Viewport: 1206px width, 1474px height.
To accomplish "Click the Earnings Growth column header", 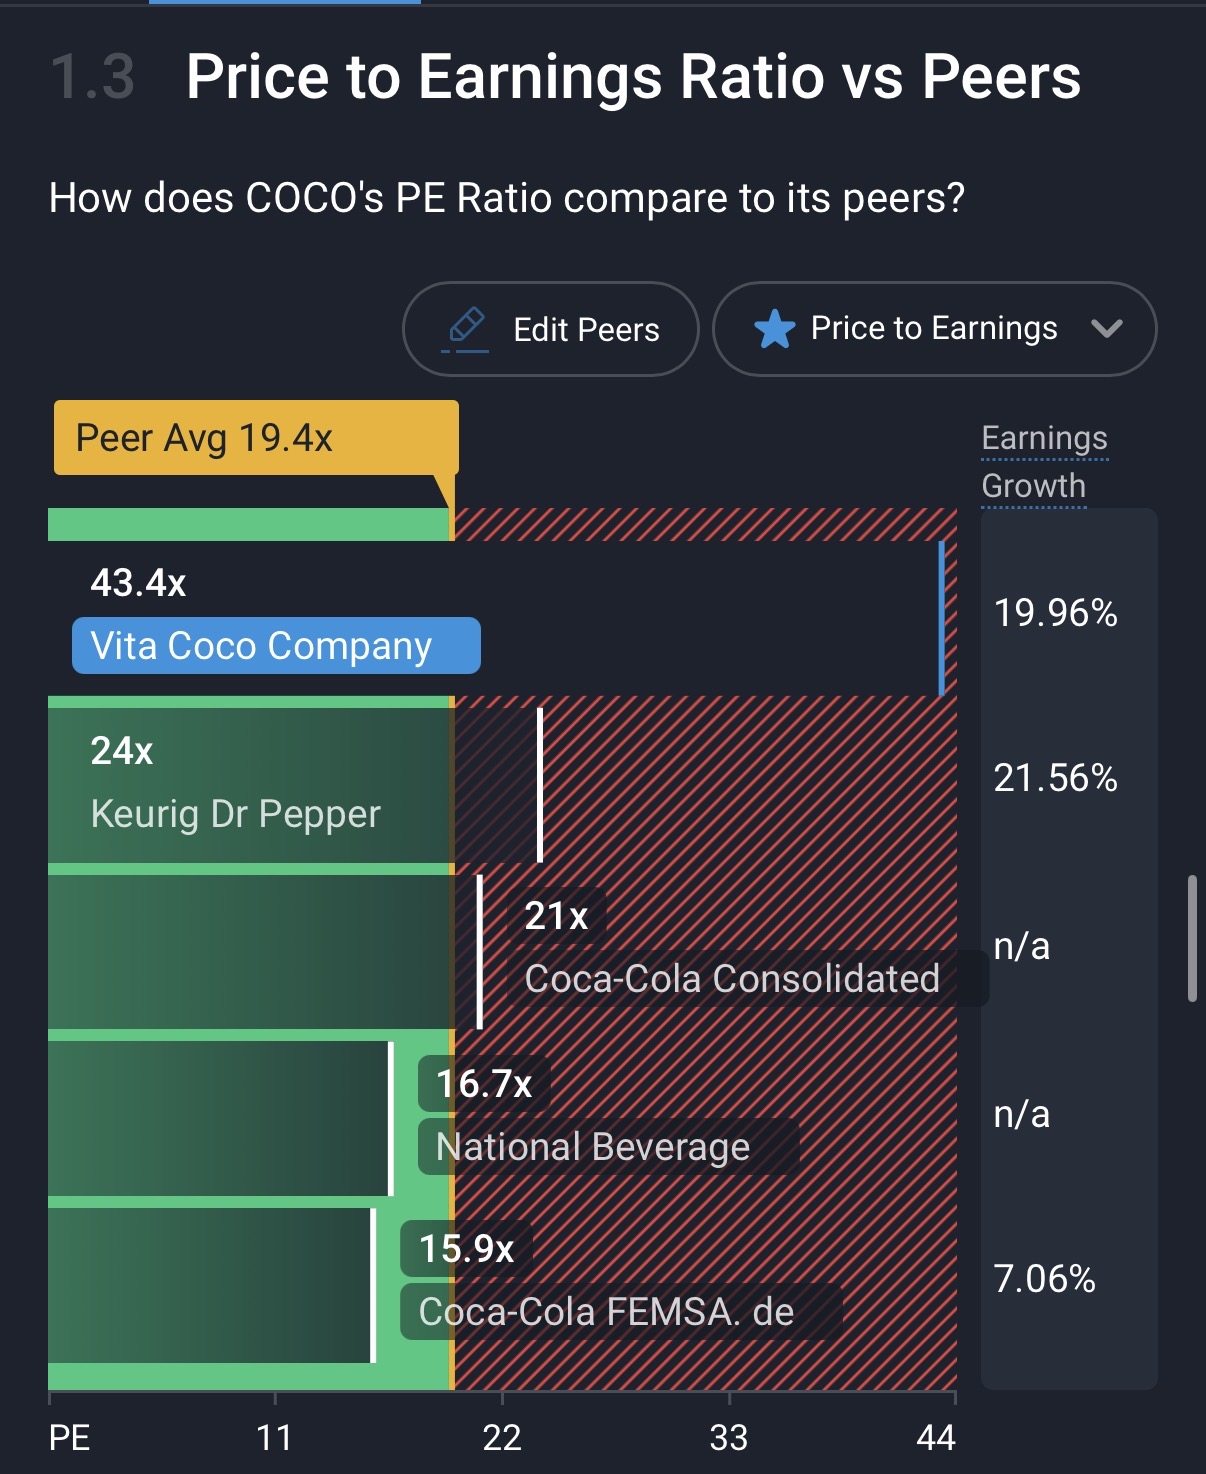I will pos(1044,462).
